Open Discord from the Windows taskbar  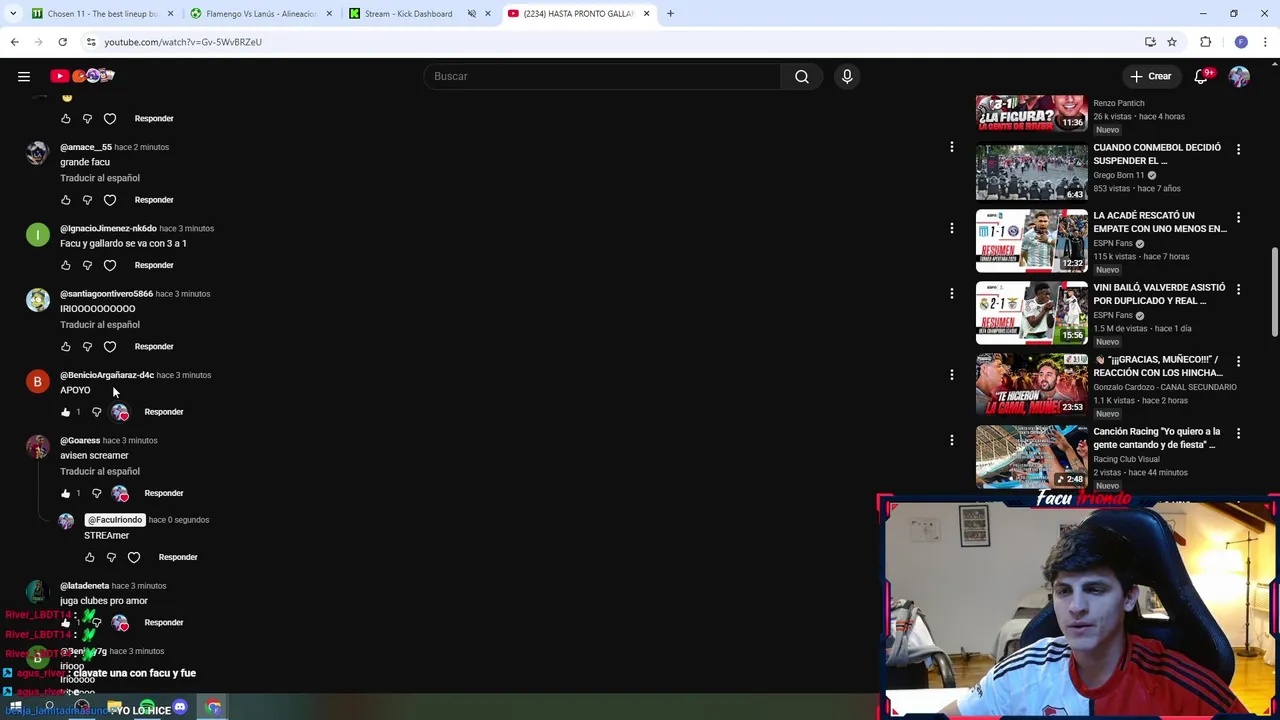click(180, 708)
